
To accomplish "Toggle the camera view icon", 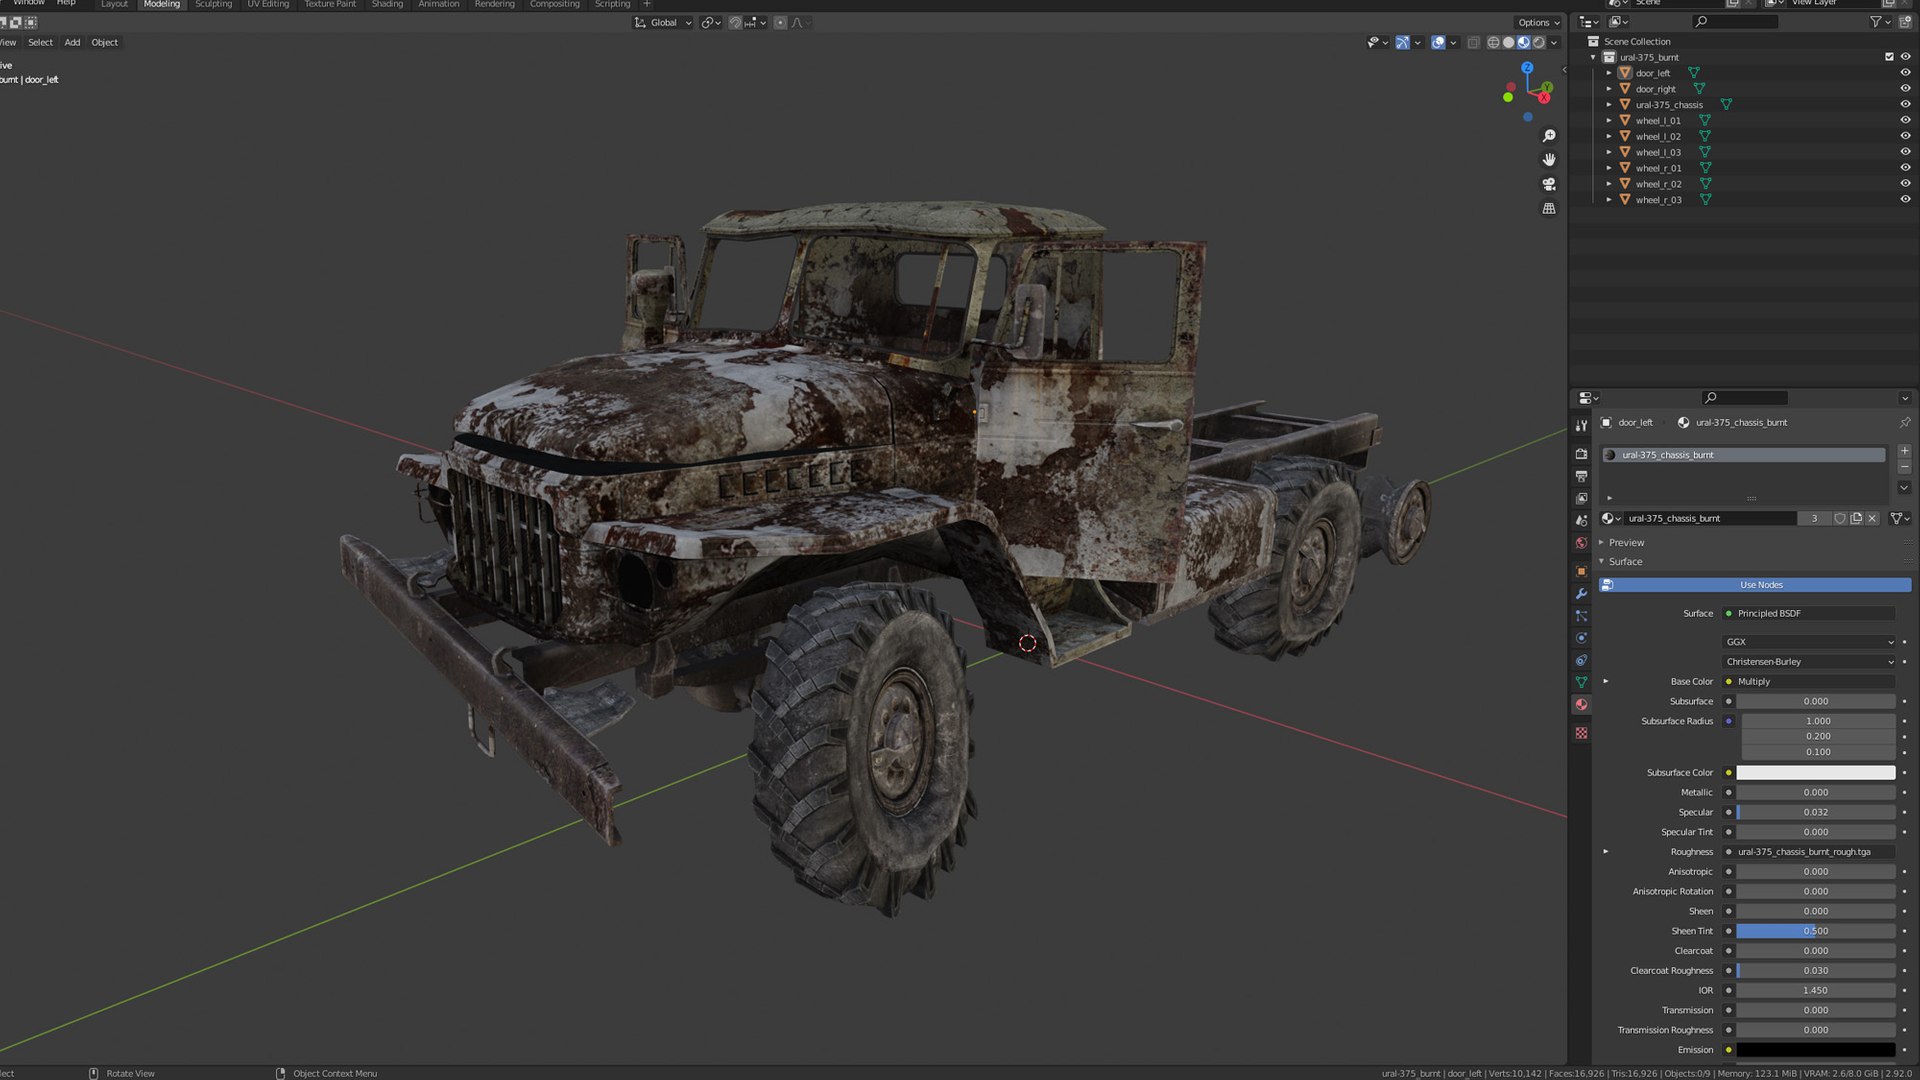I will click(x=1549, y=184).
